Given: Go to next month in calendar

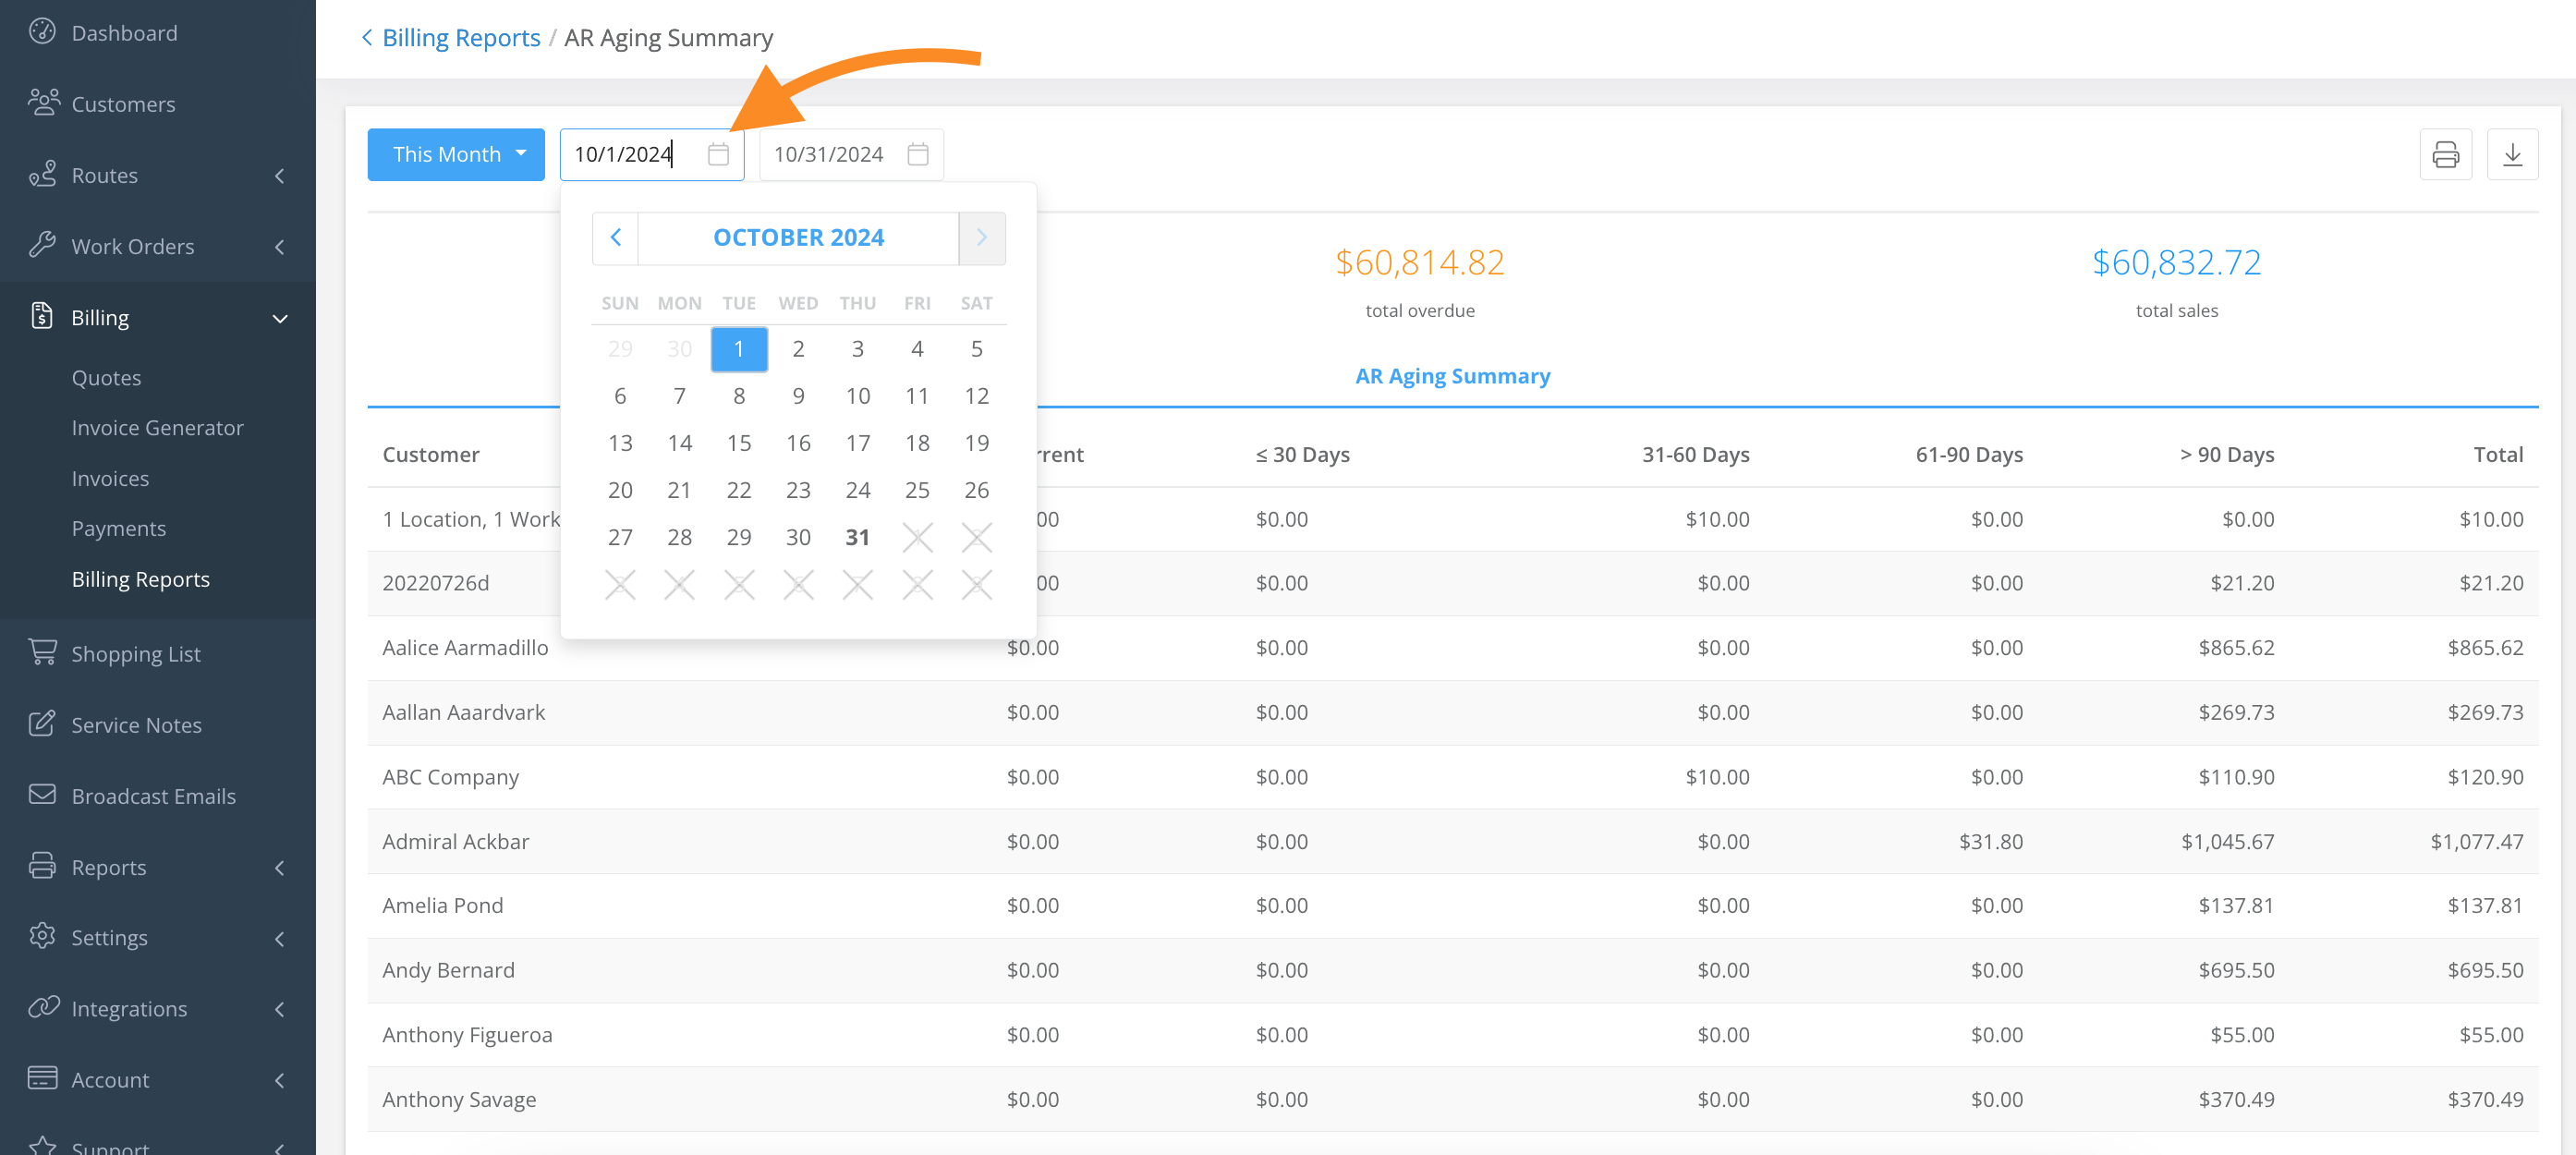Looking at the screenshot, I should [982, 237].
